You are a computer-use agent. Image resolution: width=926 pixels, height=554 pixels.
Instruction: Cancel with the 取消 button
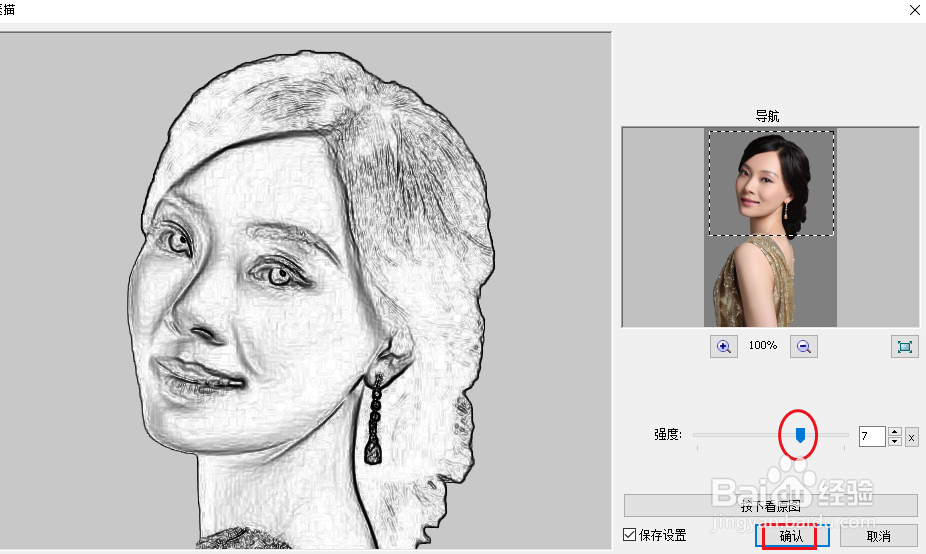tap(878, 536)
